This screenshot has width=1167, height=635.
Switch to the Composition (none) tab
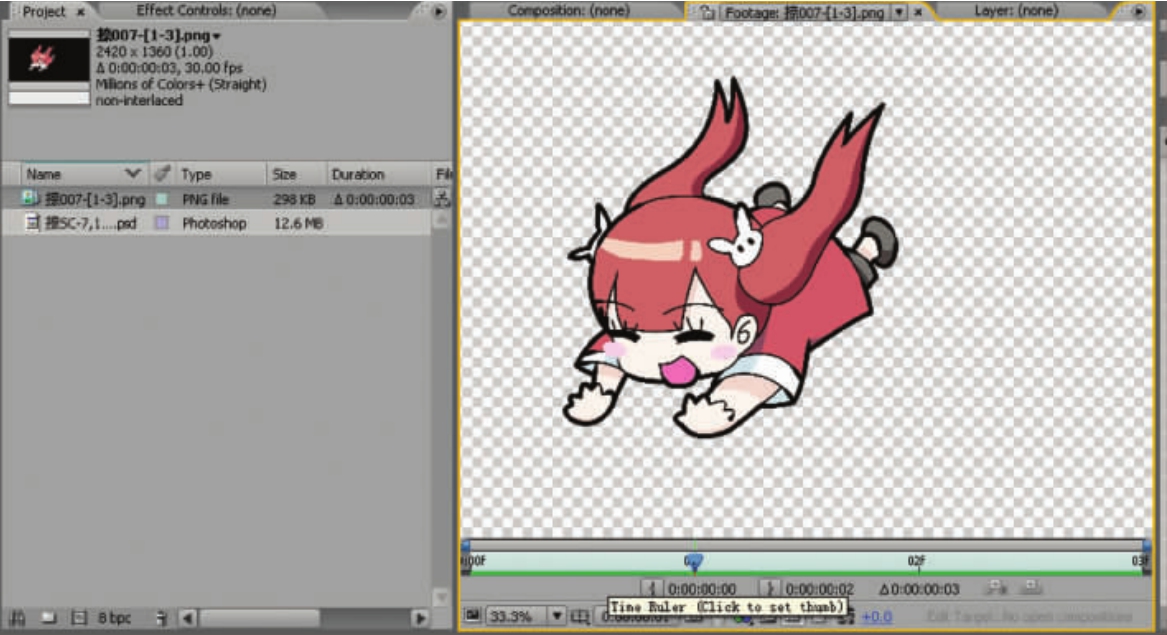(x=568, y=11)
